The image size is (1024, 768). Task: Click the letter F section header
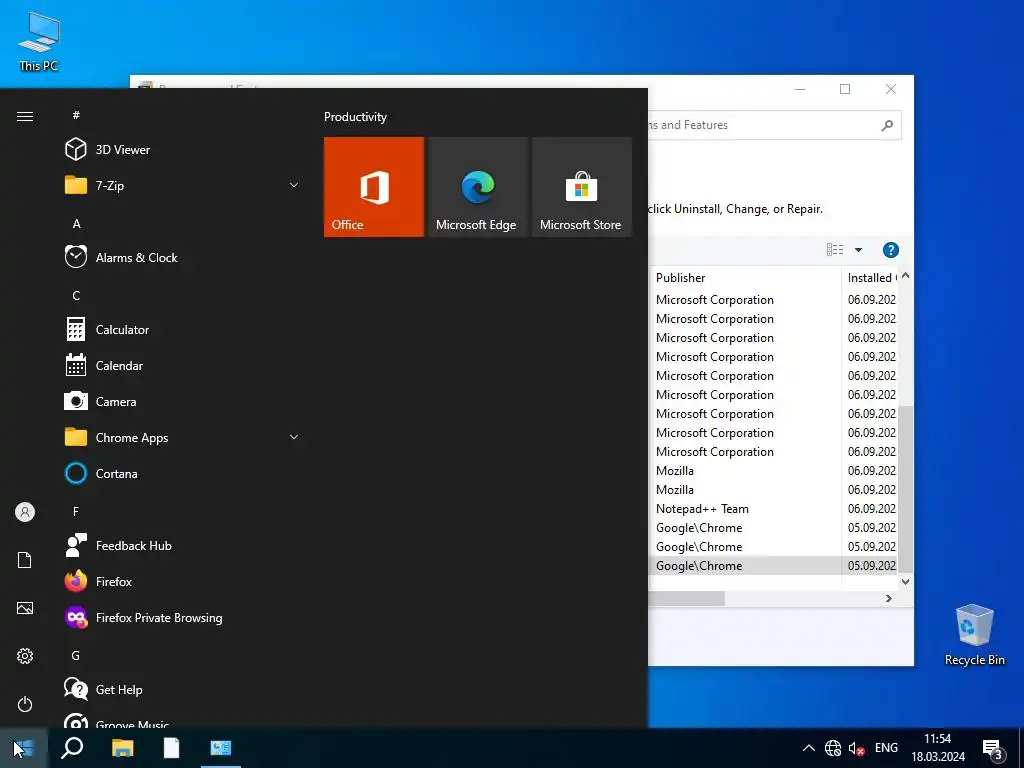tap(76, 511)
